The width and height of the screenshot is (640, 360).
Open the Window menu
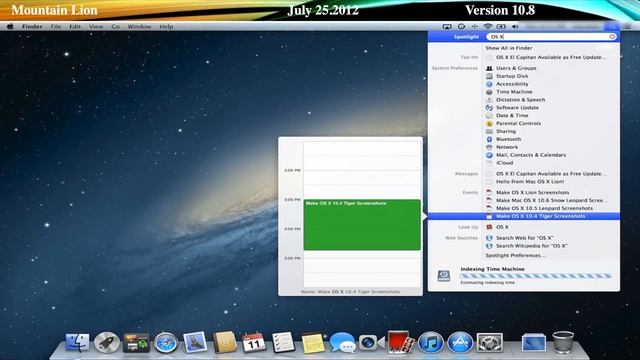click(x=139, y=27)
